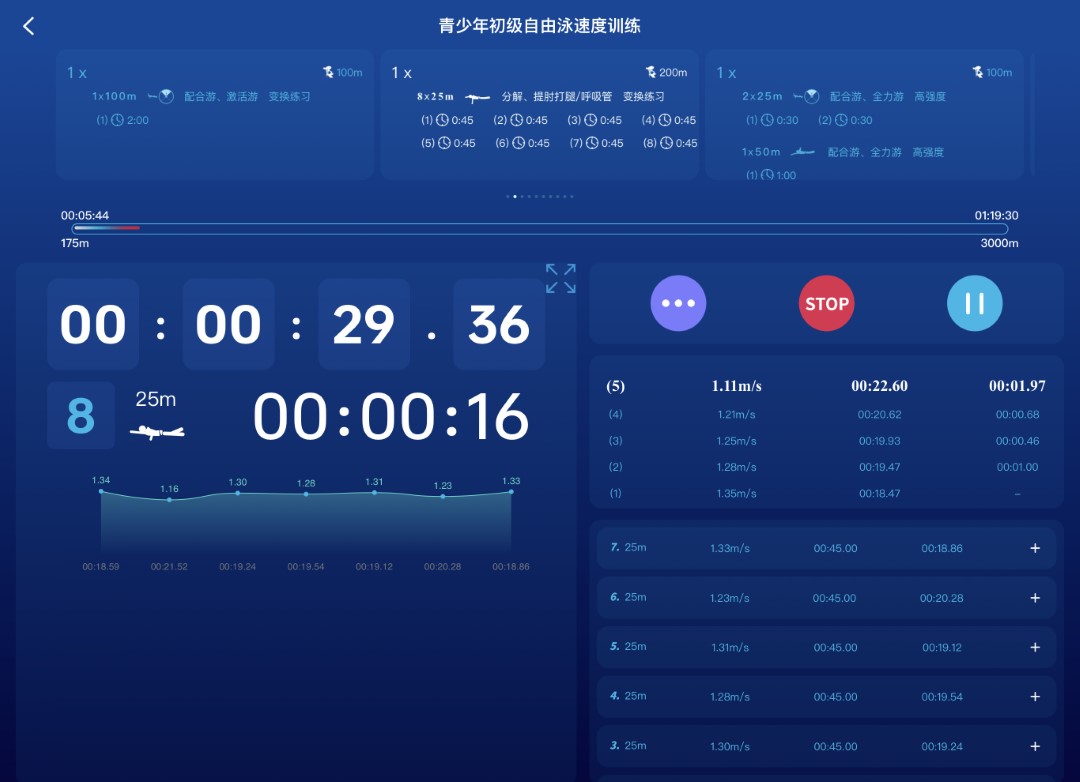Expand the 6. 25m lap entry
This screenshot has width=1080, height=782.
pyautogui.click(x=1035, y=597)
